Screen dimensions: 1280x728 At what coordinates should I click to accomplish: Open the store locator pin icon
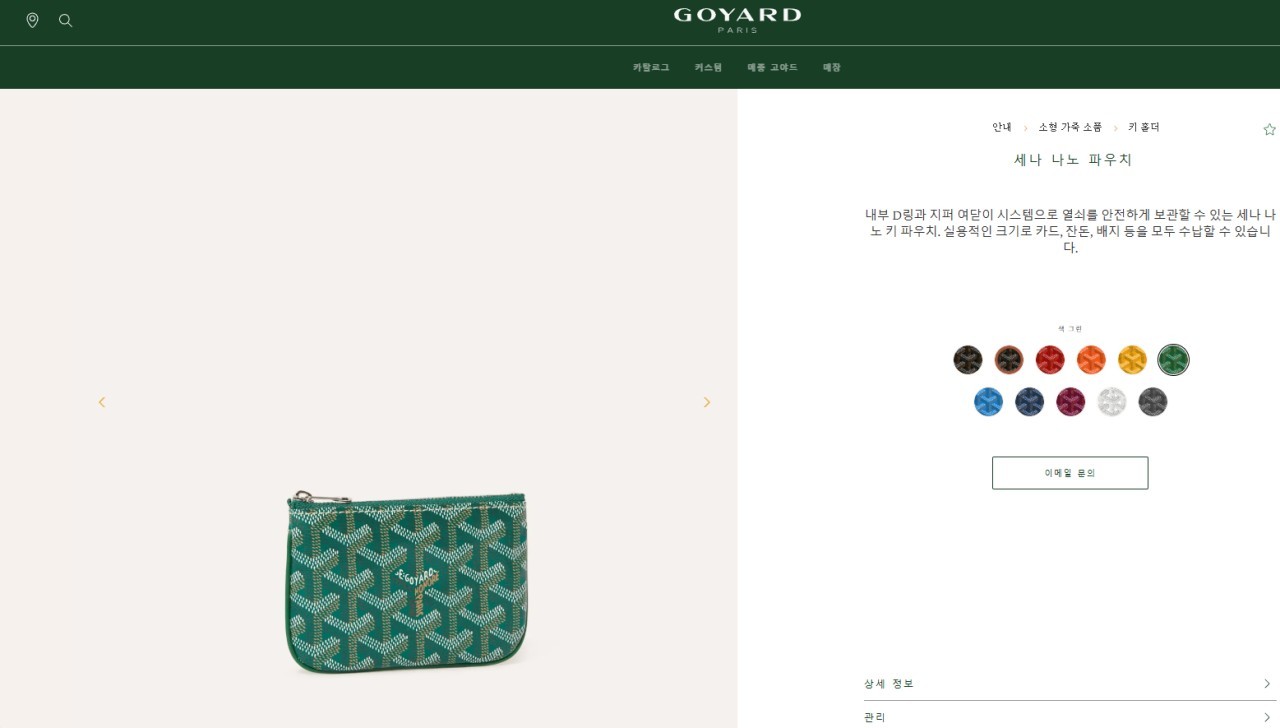[32, 20]
